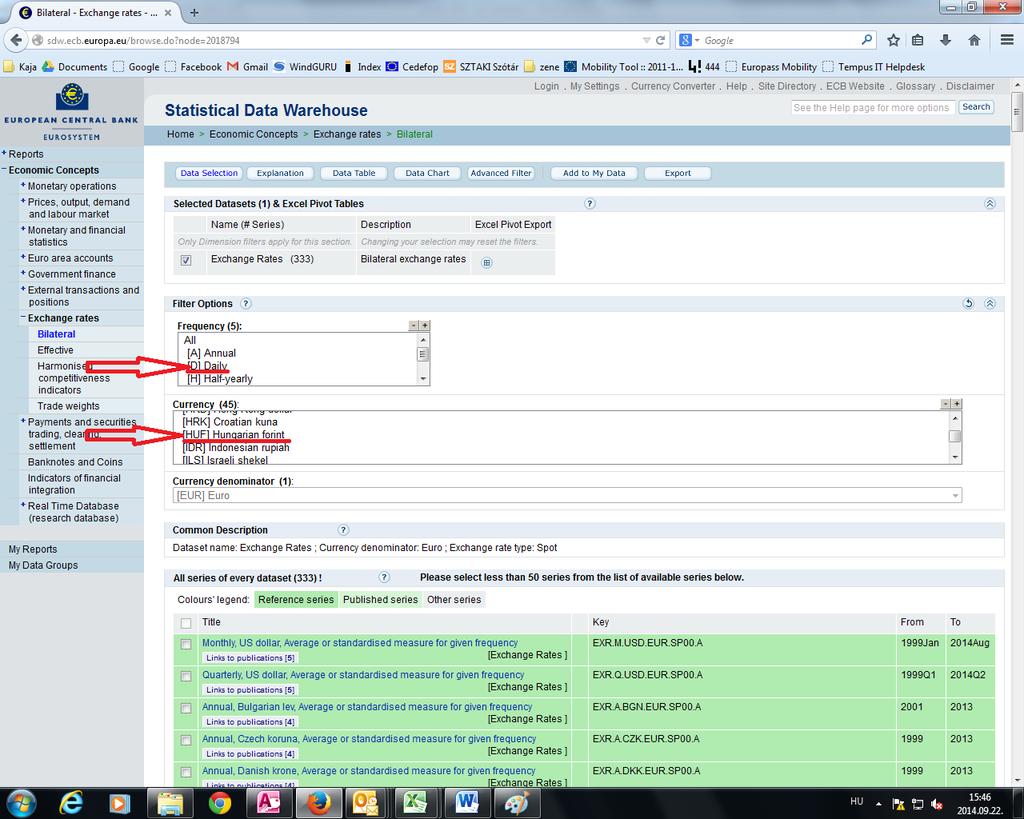1024x819 pixels.
Task: Click the Help page search input field
Action: [872, 107]
